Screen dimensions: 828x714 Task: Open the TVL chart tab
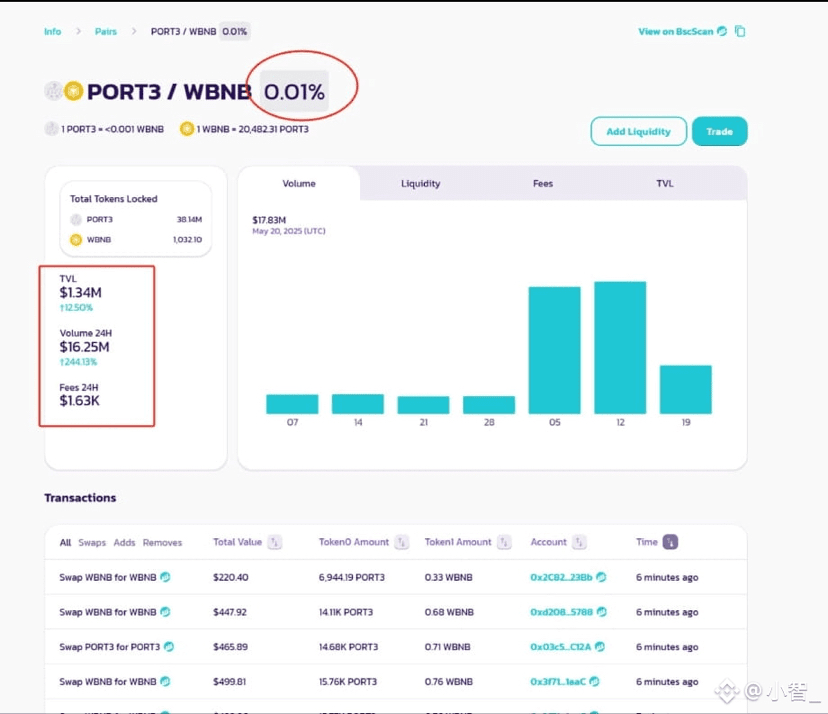tap(665, 183)
